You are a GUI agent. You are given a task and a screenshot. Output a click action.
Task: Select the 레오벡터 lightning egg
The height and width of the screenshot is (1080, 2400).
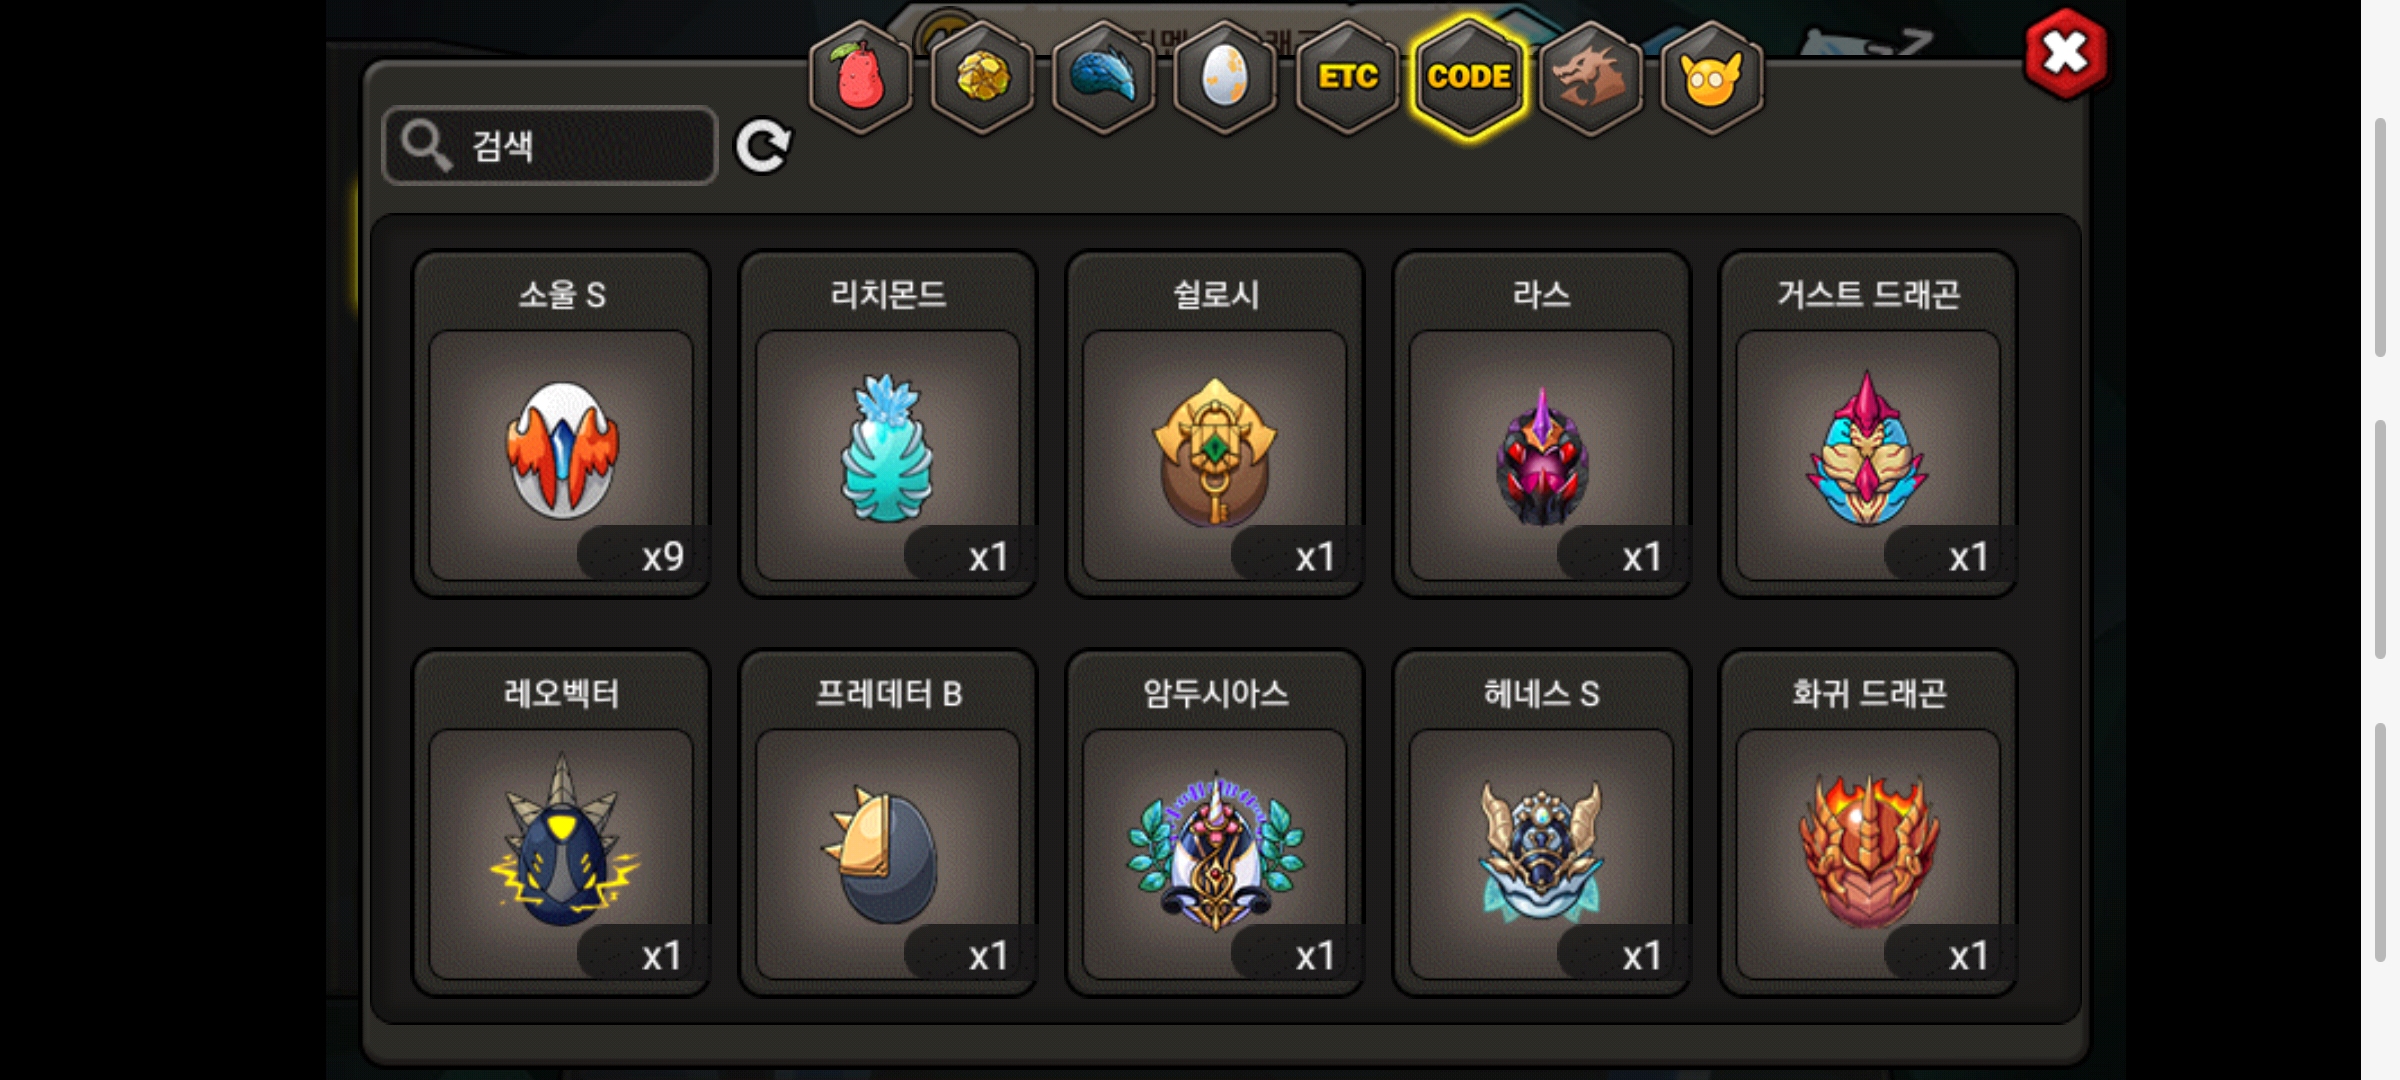(561, 823)
